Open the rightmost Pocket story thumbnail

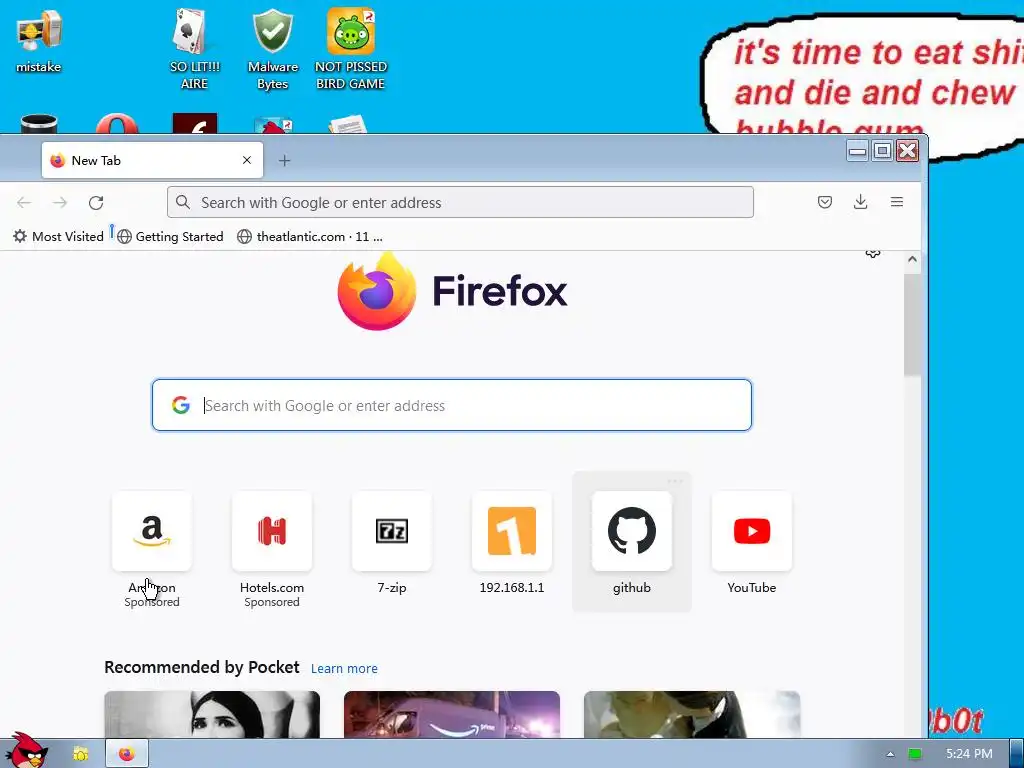click(692, 714)
